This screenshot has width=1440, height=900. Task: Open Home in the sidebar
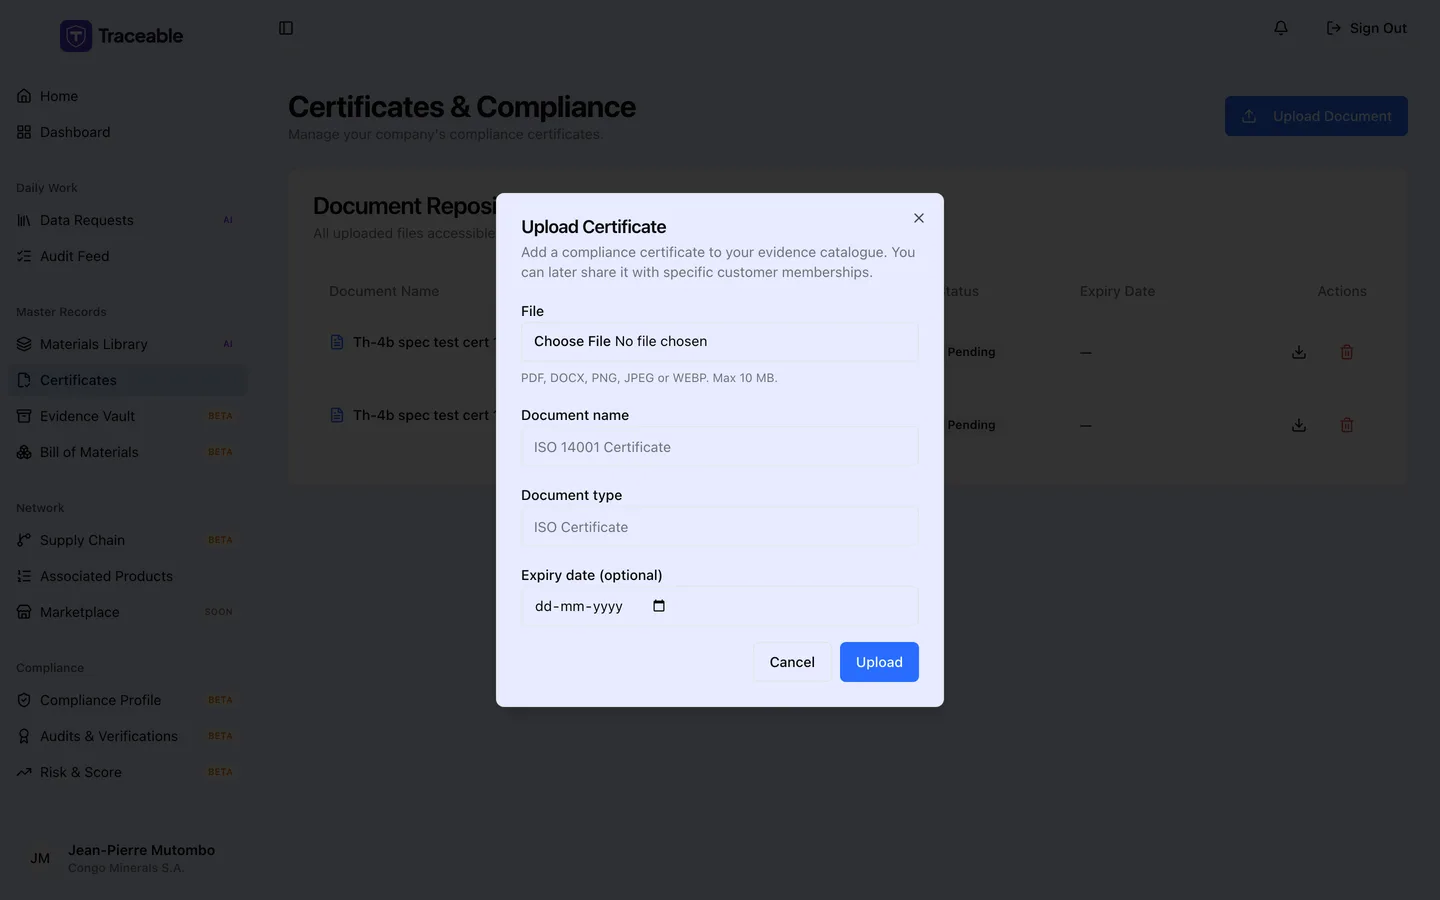coord(127,96)
